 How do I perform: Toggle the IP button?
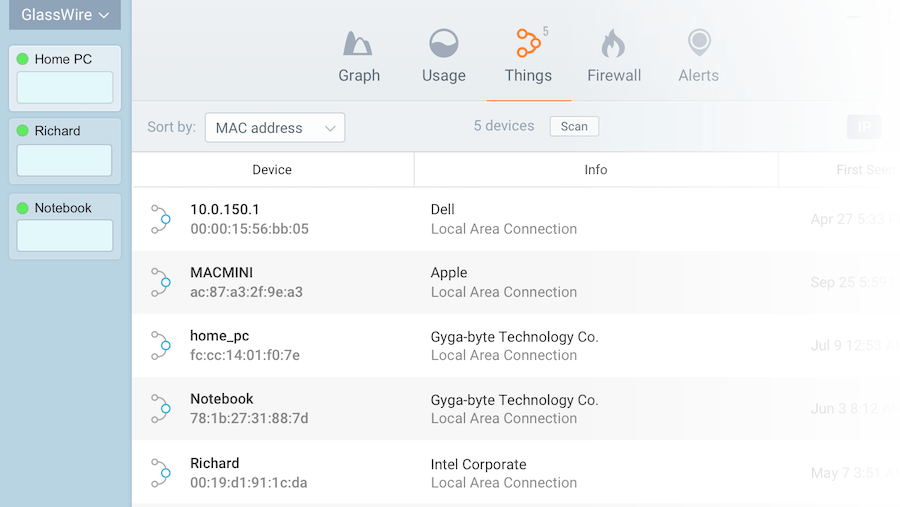(864, 127)
